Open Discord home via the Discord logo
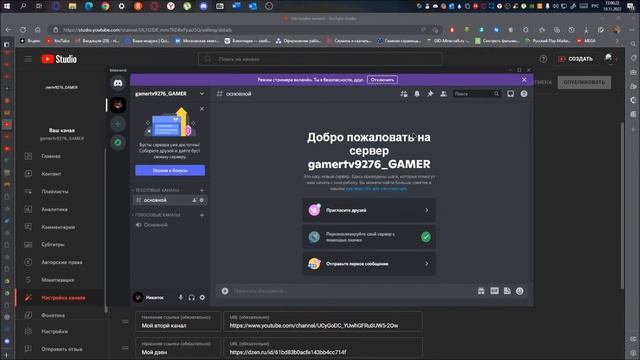The width and height of the screenshot is (640, 360). pyautogui.click(x=118, y=83)
